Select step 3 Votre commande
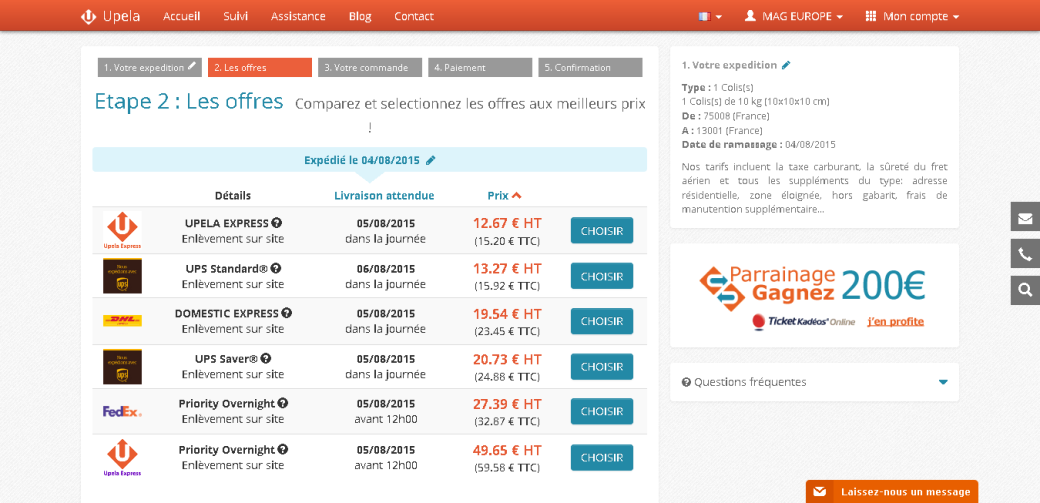This screenshot has height=503, width=1040. point(370,67)
